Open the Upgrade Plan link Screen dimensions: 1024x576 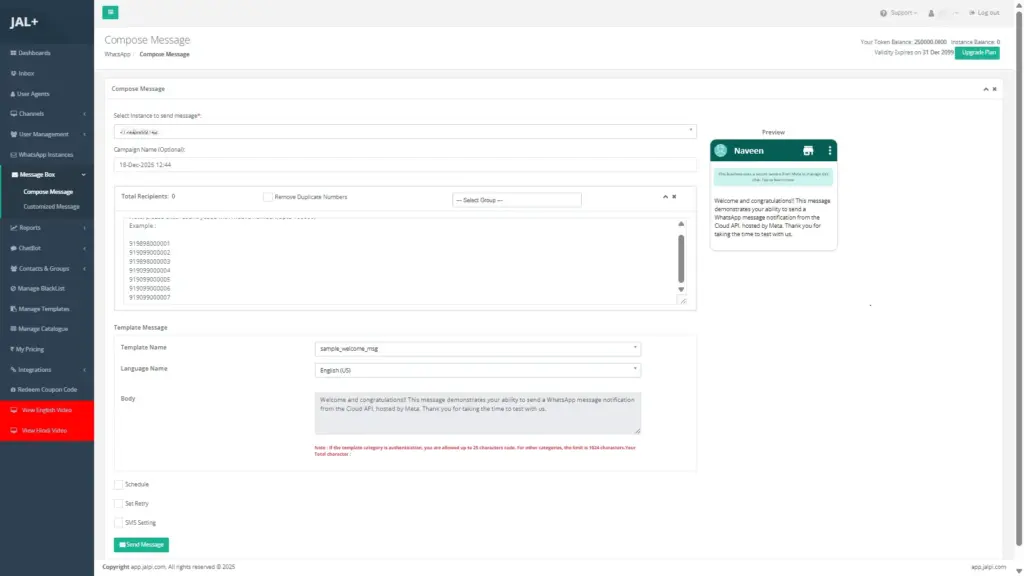pyautogui.click(x=976, y=51)
